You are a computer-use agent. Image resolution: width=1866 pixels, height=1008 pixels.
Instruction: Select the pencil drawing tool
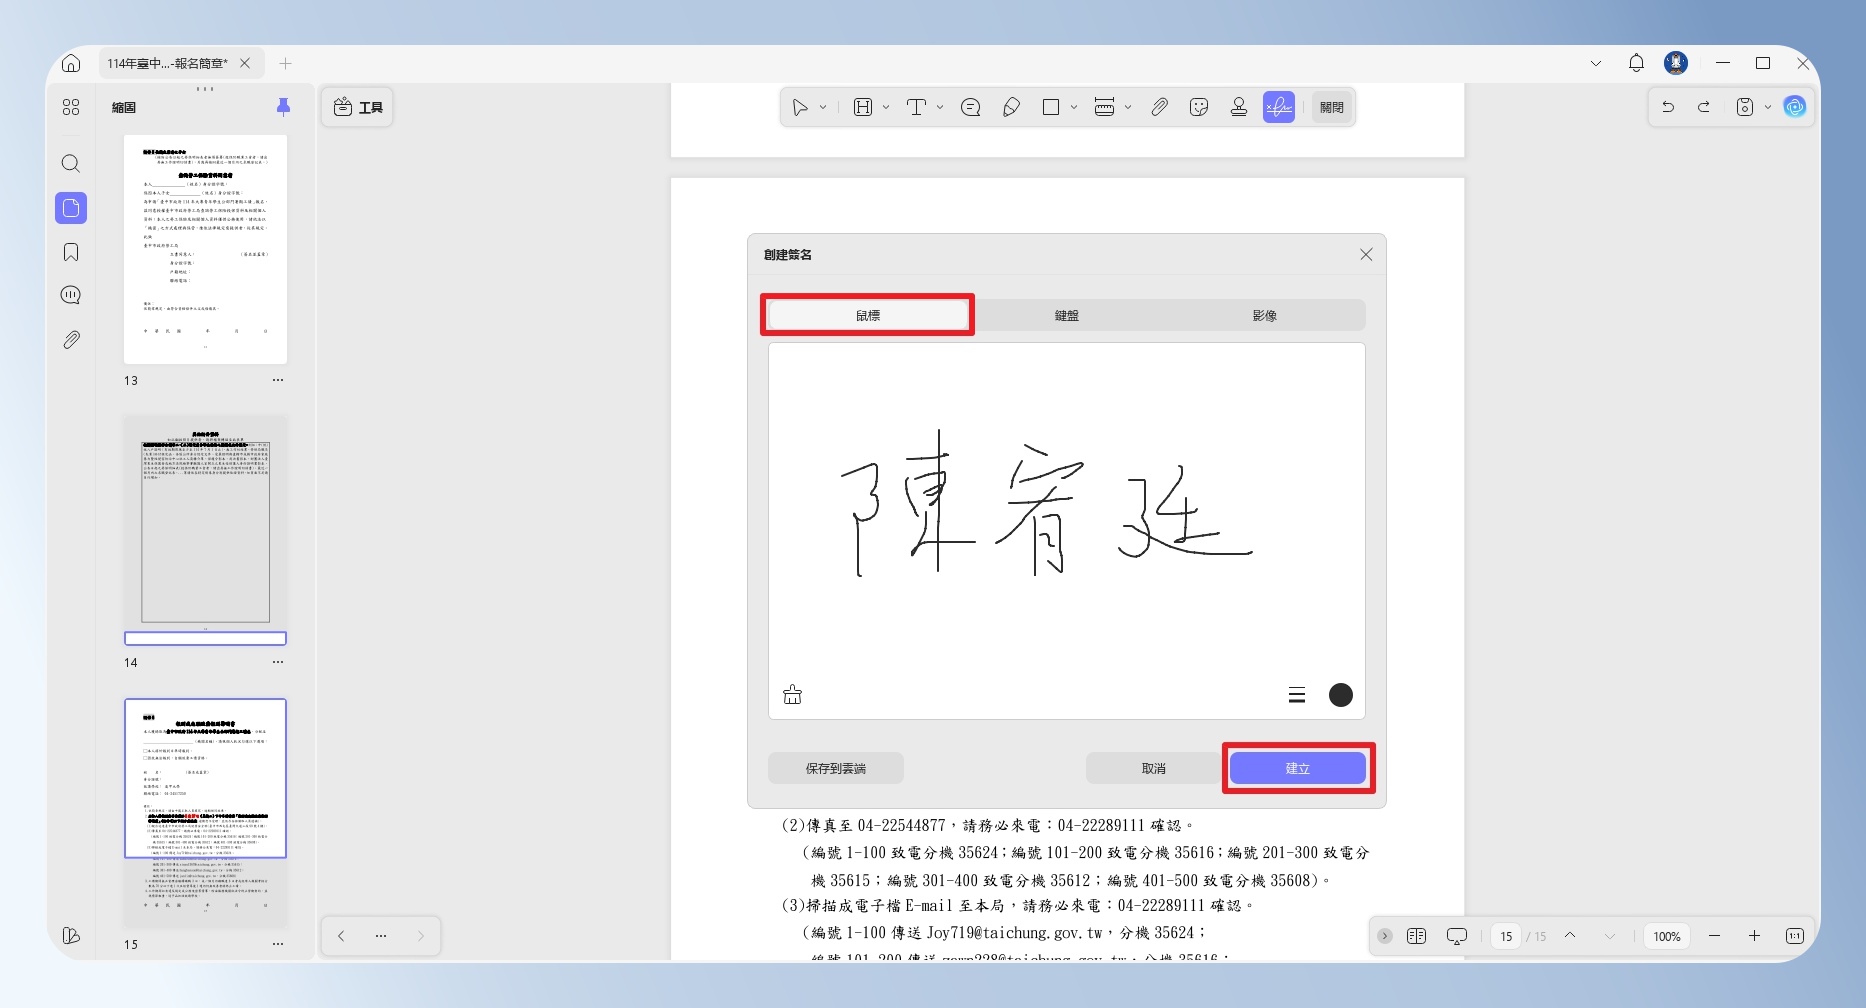tap(1011, 107)
